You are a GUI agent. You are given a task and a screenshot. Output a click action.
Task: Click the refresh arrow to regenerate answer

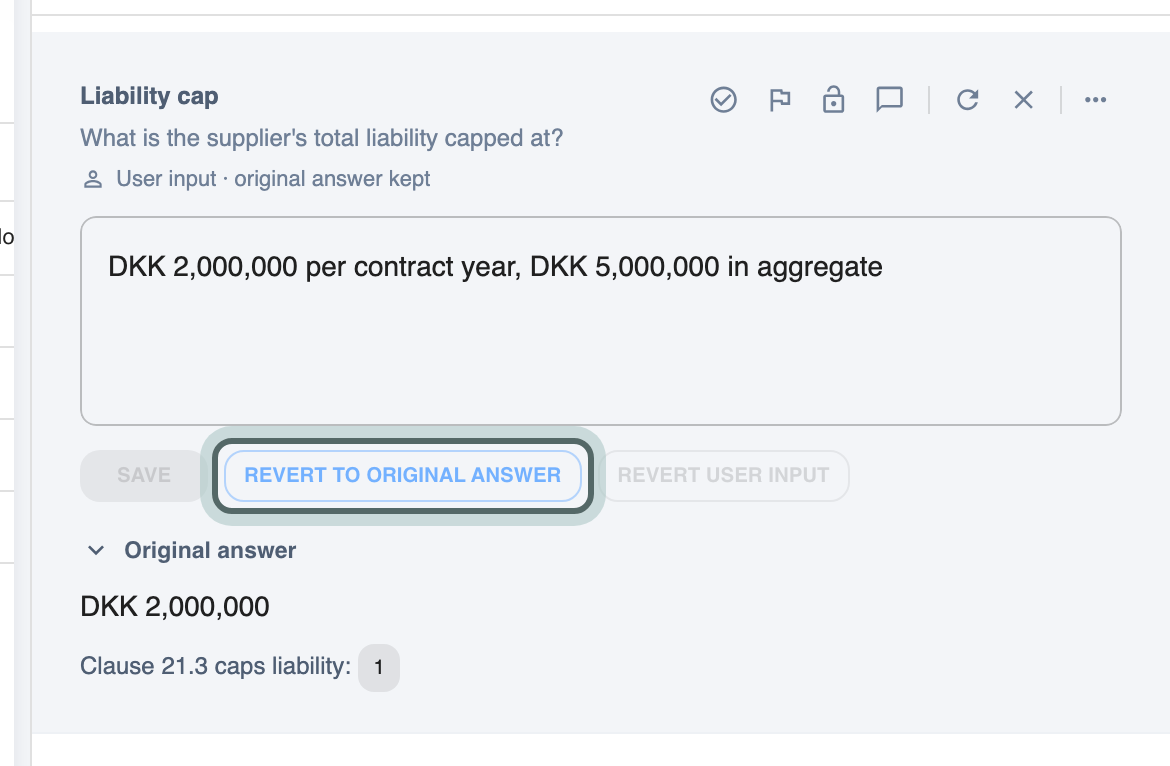click(x=968, y=99)
